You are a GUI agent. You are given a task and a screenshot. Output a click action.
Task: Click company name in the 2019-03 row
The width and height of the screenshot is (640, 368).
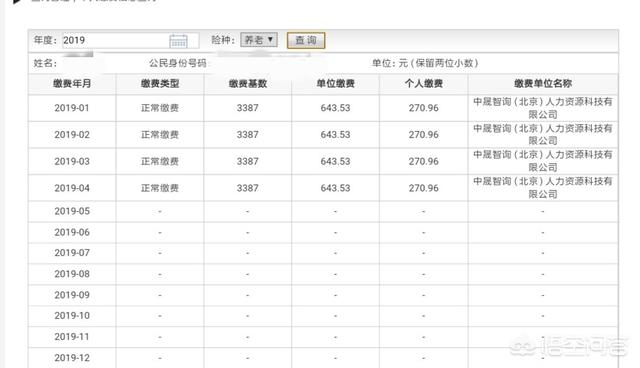click(543, 162)
